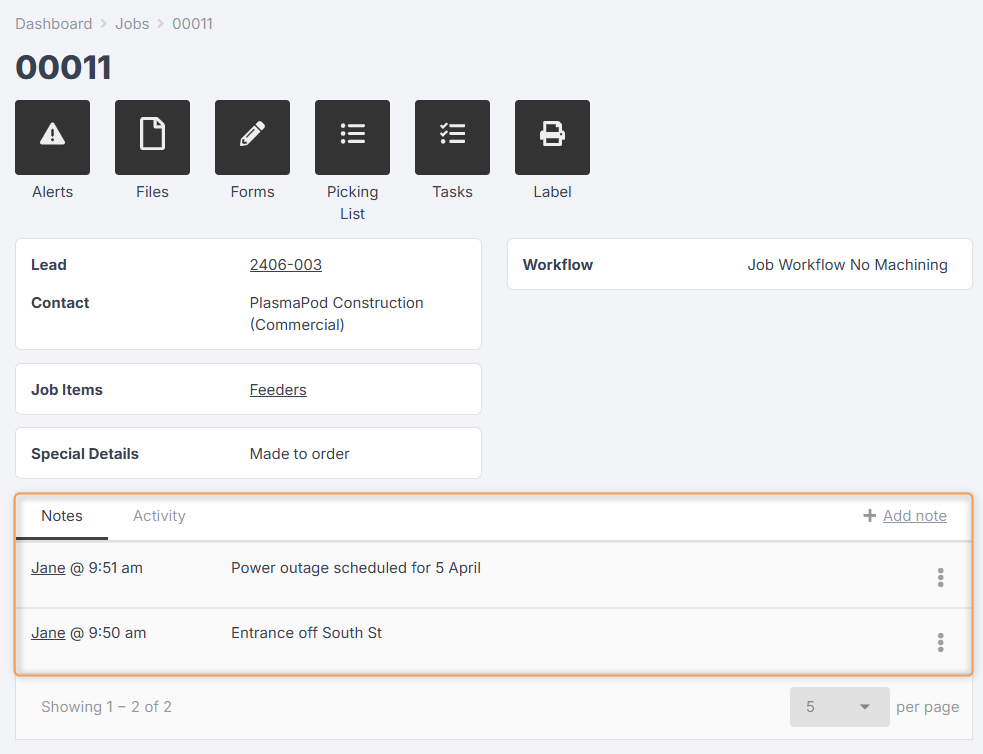Open the options menu for the Entrance off South St note
983x754 pixels.
(940, 642)
